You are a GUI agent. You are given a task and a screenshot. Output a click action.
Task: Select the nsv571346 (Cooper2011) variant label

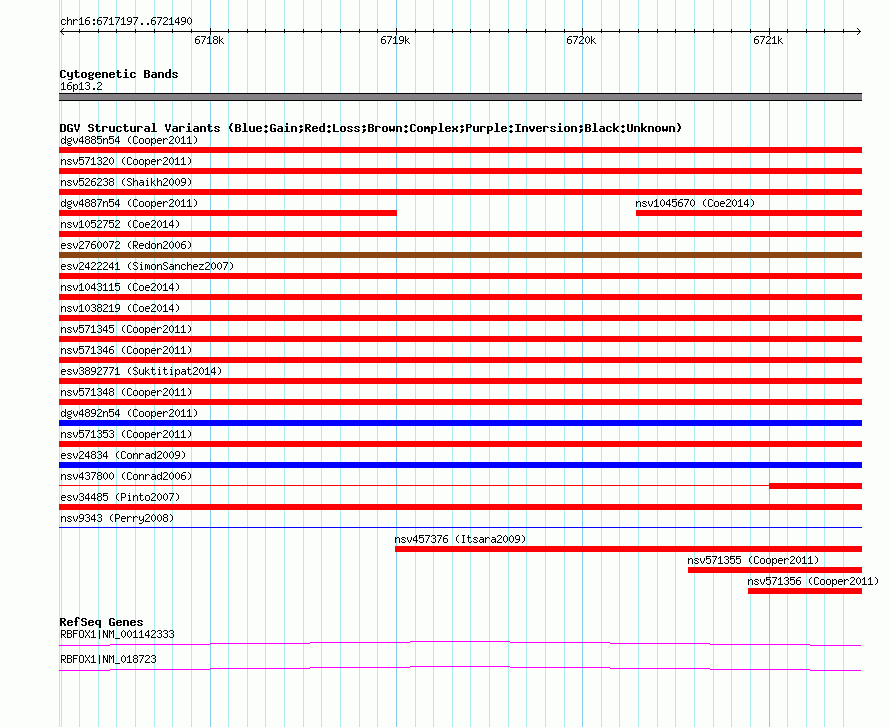(x=126, y=350)
